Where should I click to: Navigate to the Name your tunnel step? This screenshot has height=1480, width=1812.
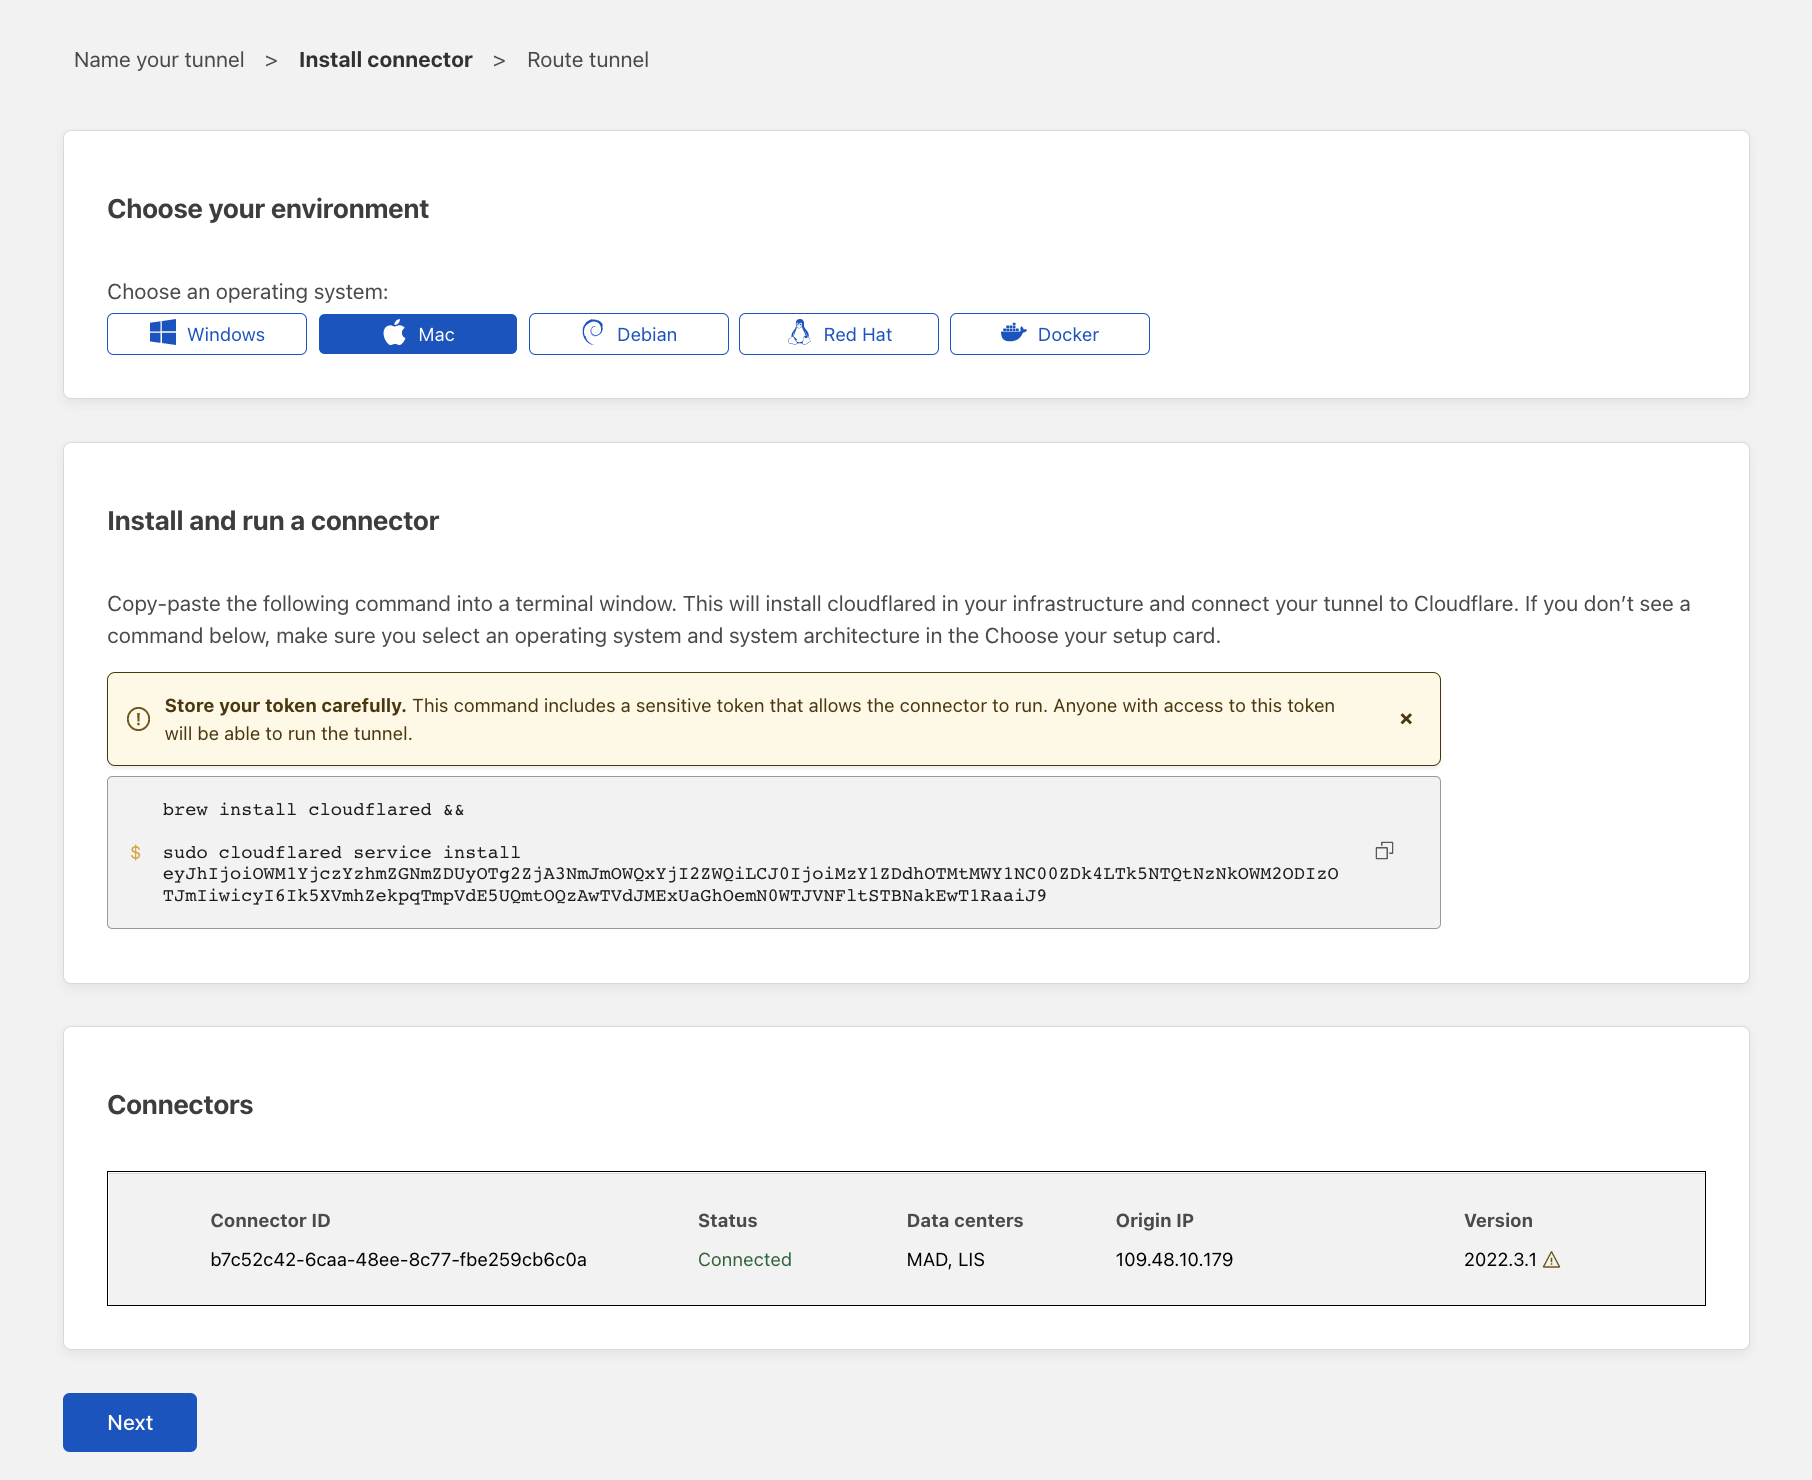pos(158,59)
